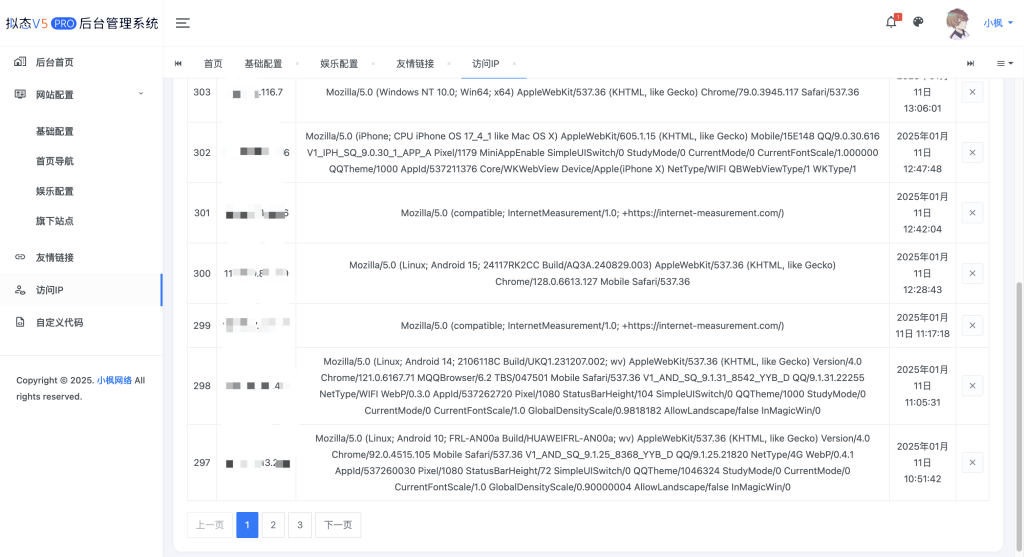Delete record row 302
1024x557 pixels.
click(972, 153)
